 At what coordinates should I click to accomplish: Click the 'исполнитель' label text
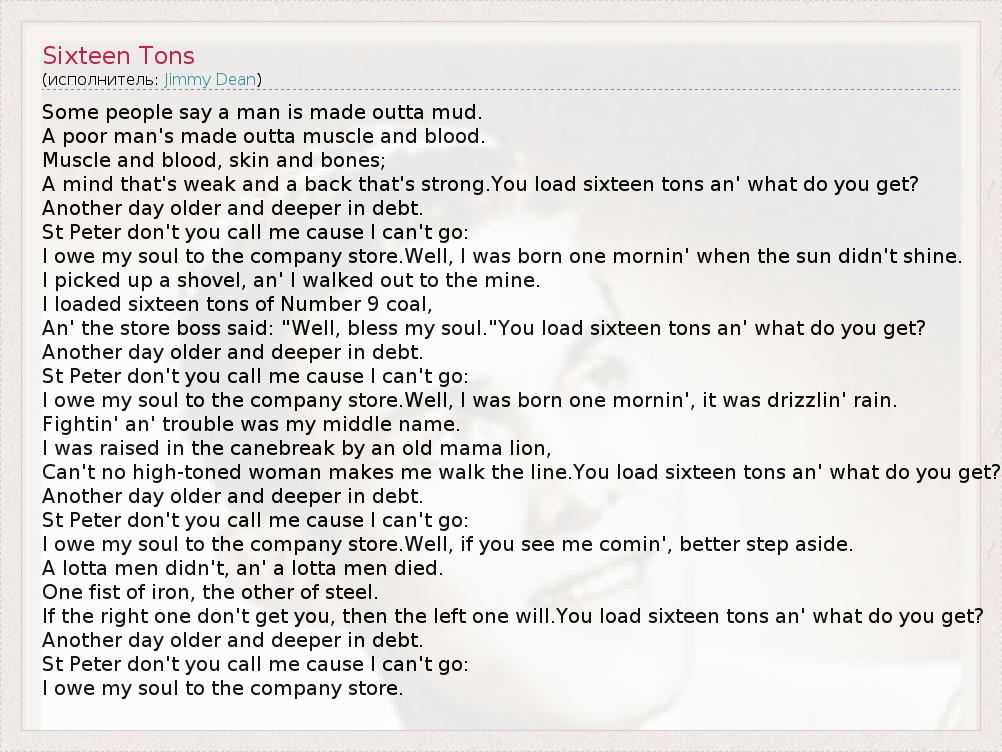click(100, 79)
